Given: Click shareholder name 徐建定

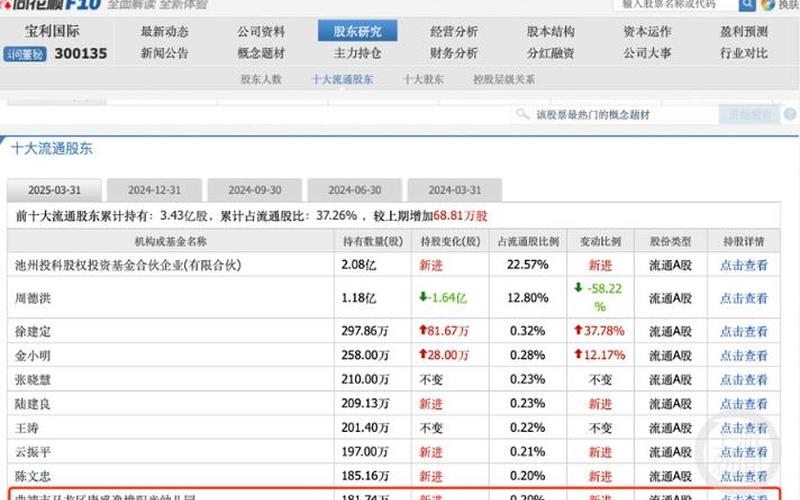Looking at the screenshot, I should click(33, 332).
